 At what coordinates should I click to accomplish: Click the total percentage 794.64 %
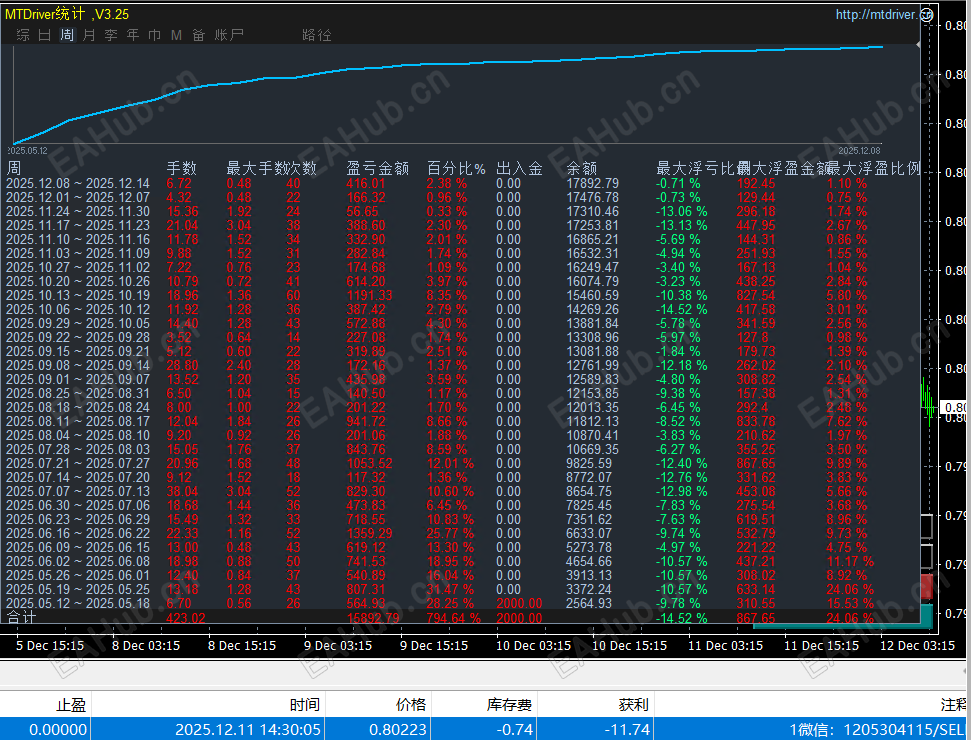(x=453, y=618)
